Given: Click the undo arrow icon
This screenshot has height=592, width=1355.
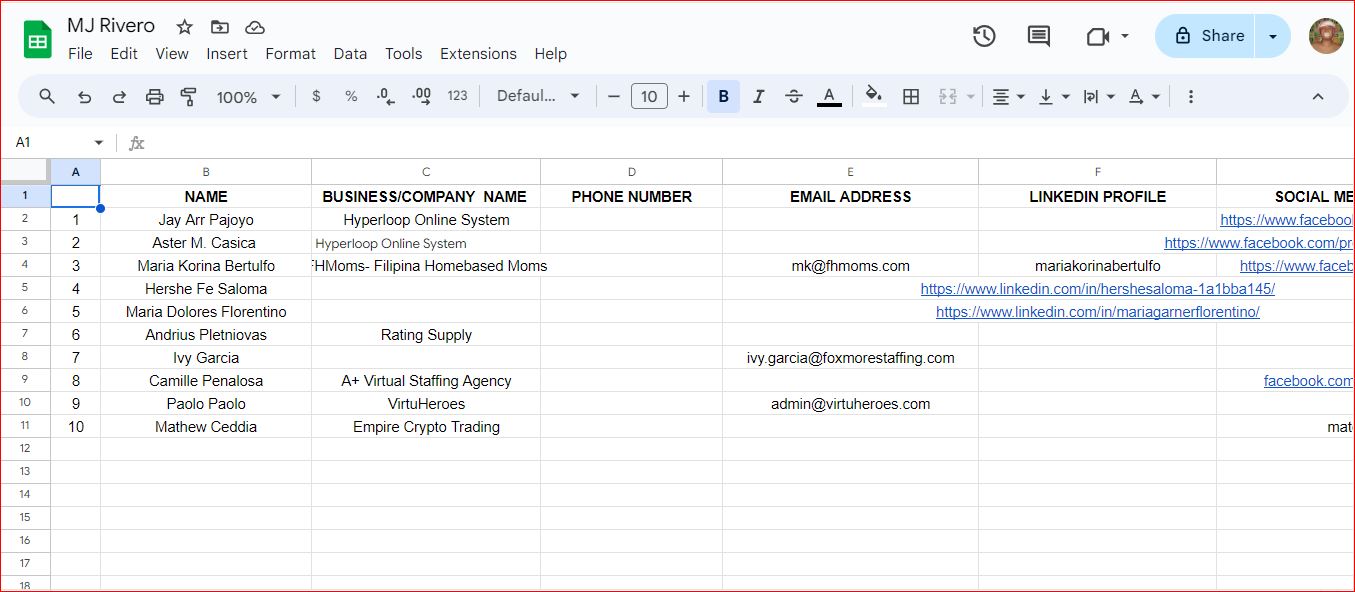Looking at the screenshot, I should [x=84, y=97].
